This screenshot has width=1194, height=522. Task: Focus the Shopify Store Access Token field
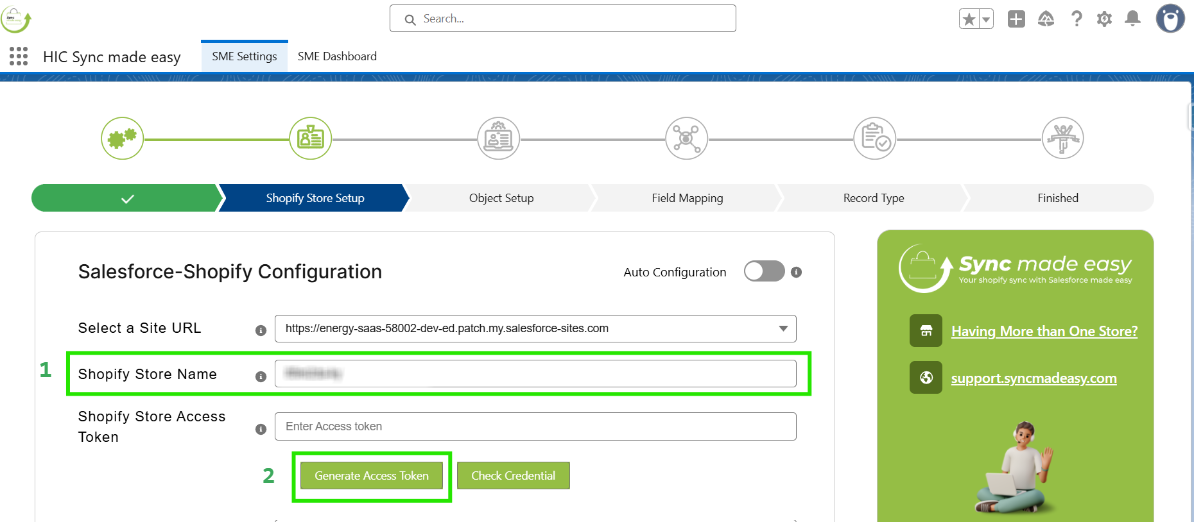tap(535, 426)
